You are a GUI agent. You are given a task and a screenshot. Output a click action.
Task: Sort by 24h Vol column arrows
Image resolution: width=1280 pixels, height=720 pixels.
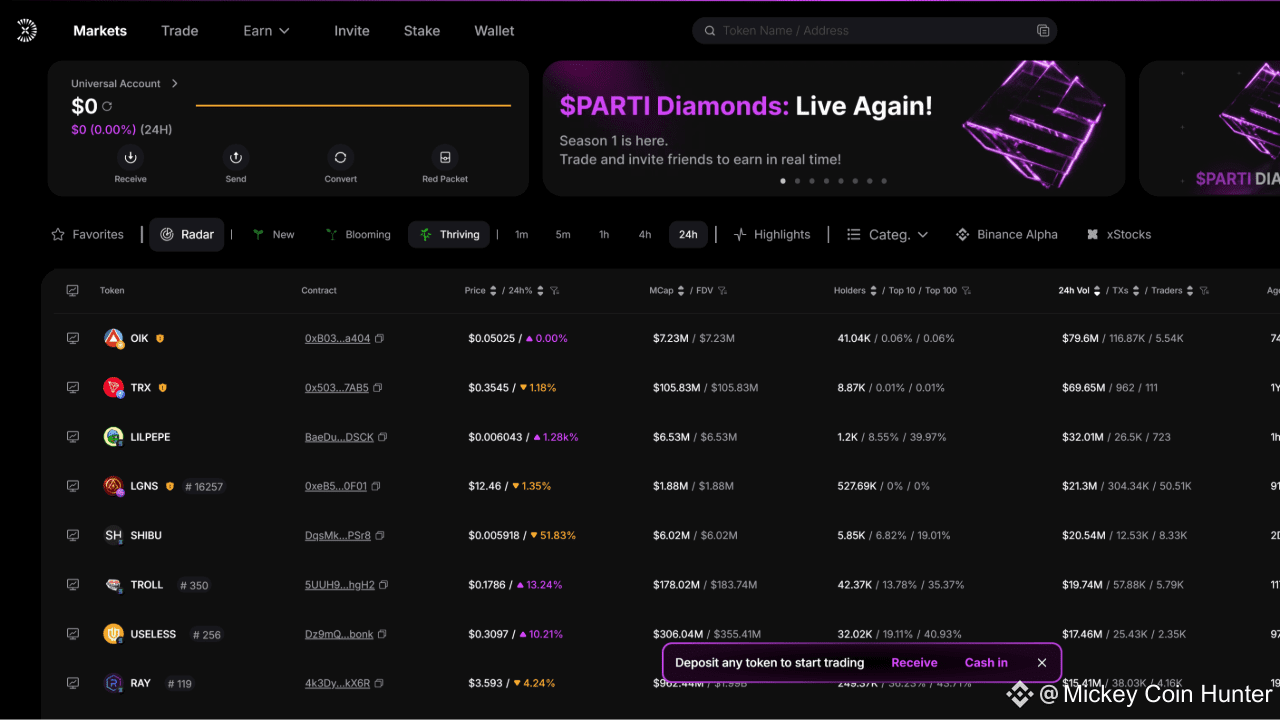pyautogui.click(x=1099, y=291)
